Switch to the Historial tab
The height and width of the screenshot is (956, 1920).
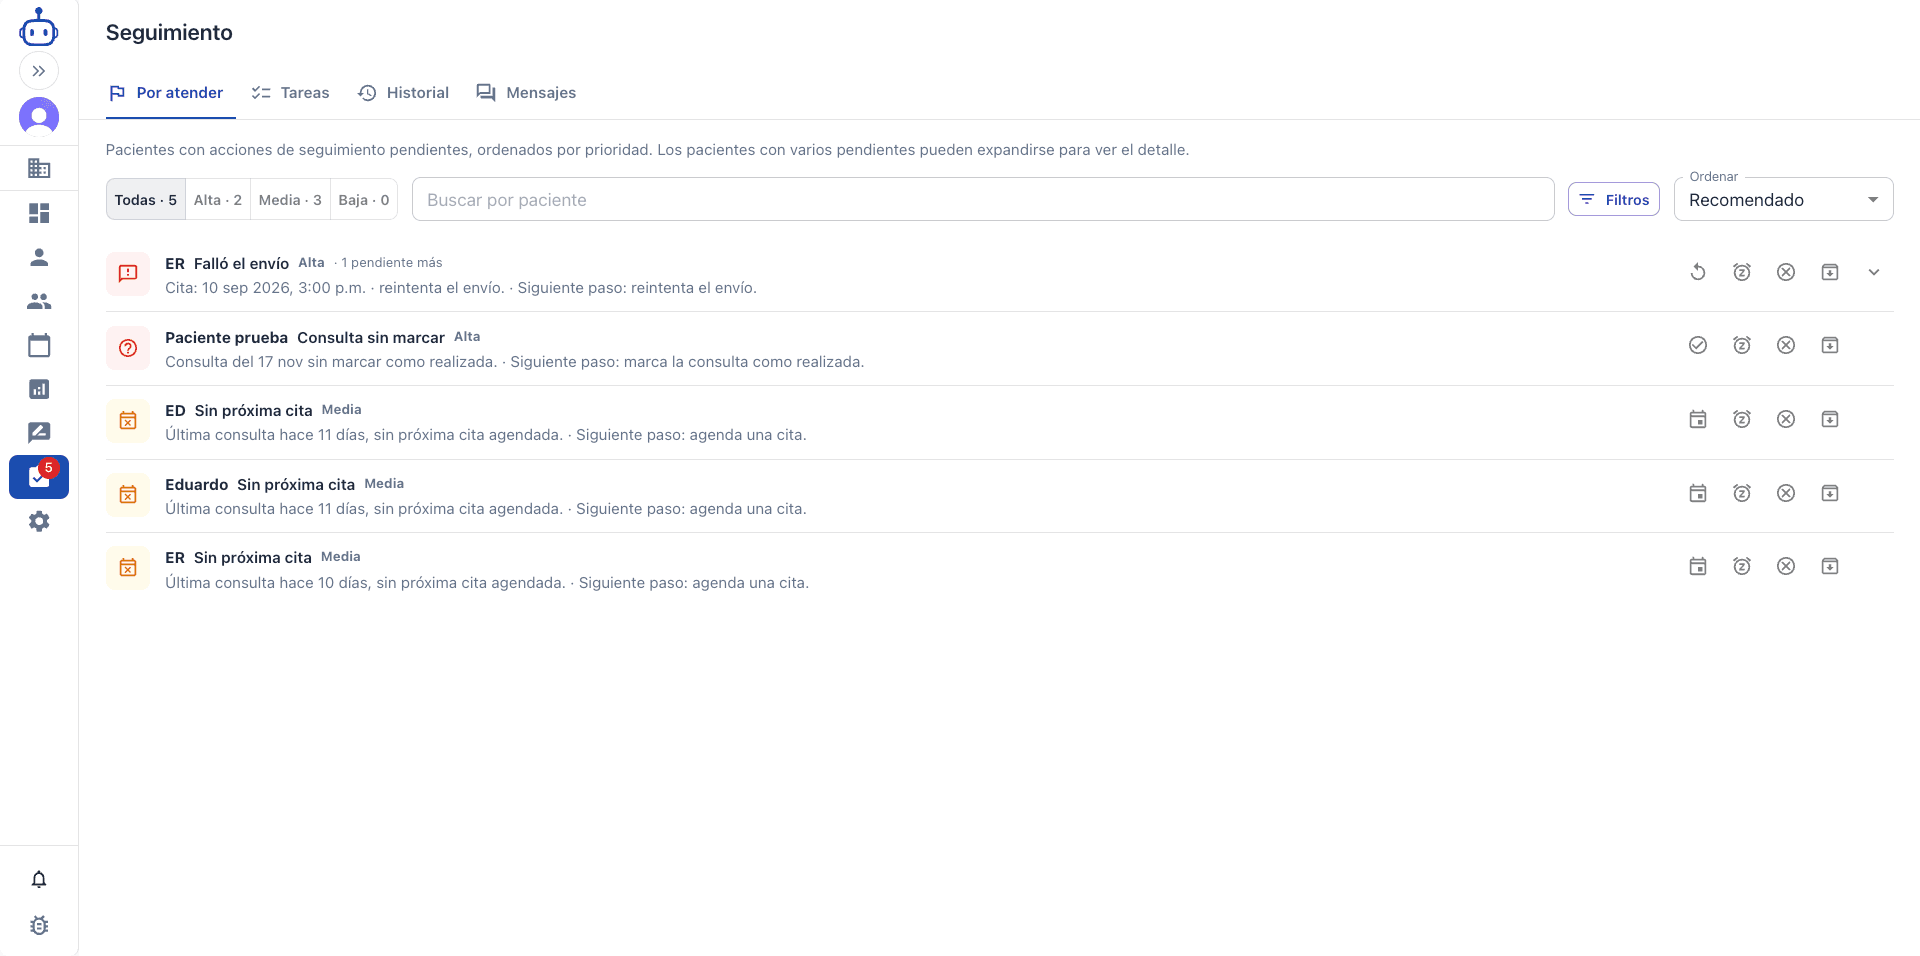pyautogui.click(x=403, y=93)
